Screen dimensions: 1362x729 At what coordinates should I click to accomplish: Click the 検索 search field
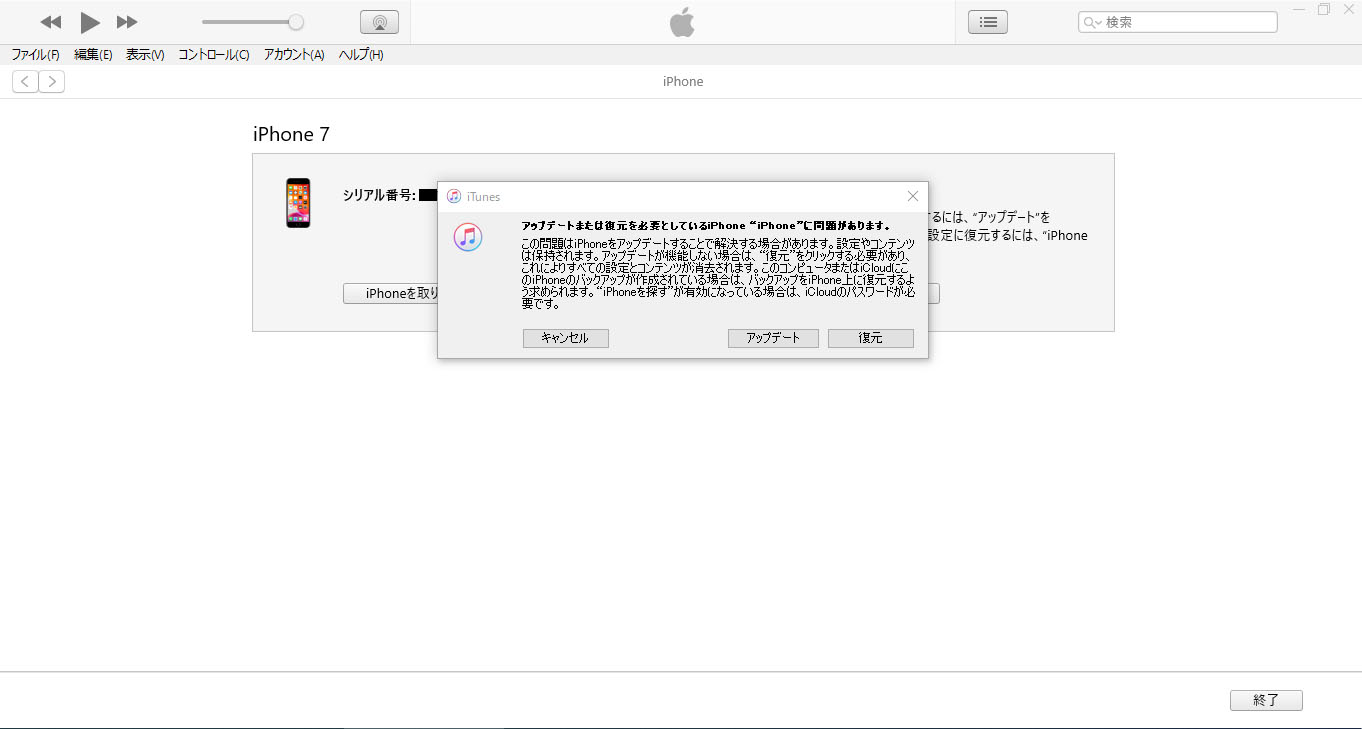1178,22
